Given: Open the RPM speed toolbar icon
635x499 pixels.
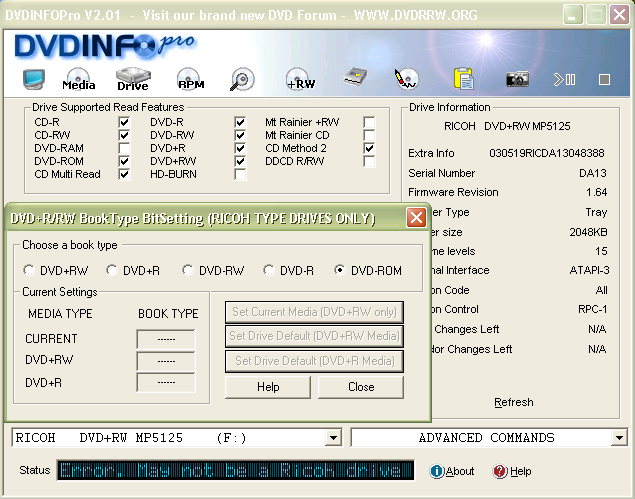Looking at the screenshot, I should (190, 79).
